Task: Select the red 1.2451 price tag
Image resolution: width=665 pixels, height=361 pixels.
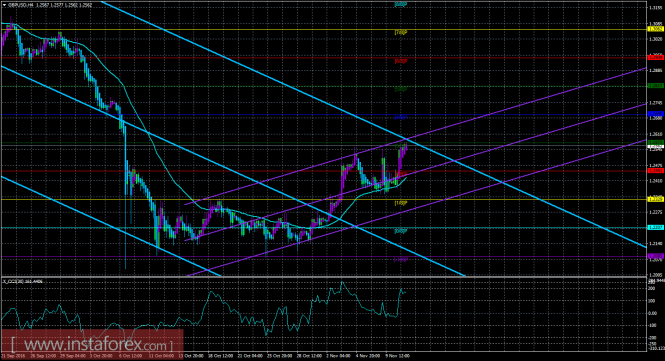Action: [655, 171]
